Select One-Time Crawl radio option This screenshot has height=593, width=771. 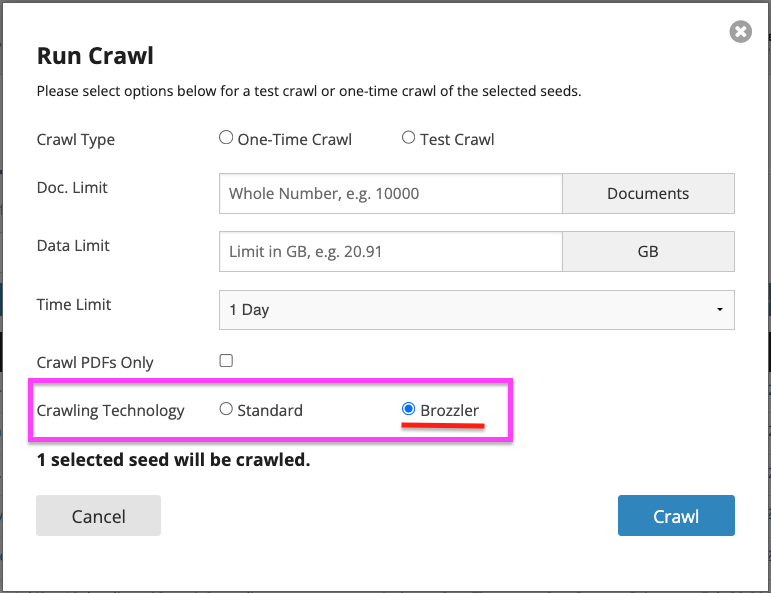pyautogui.click(x=226, y=138)
